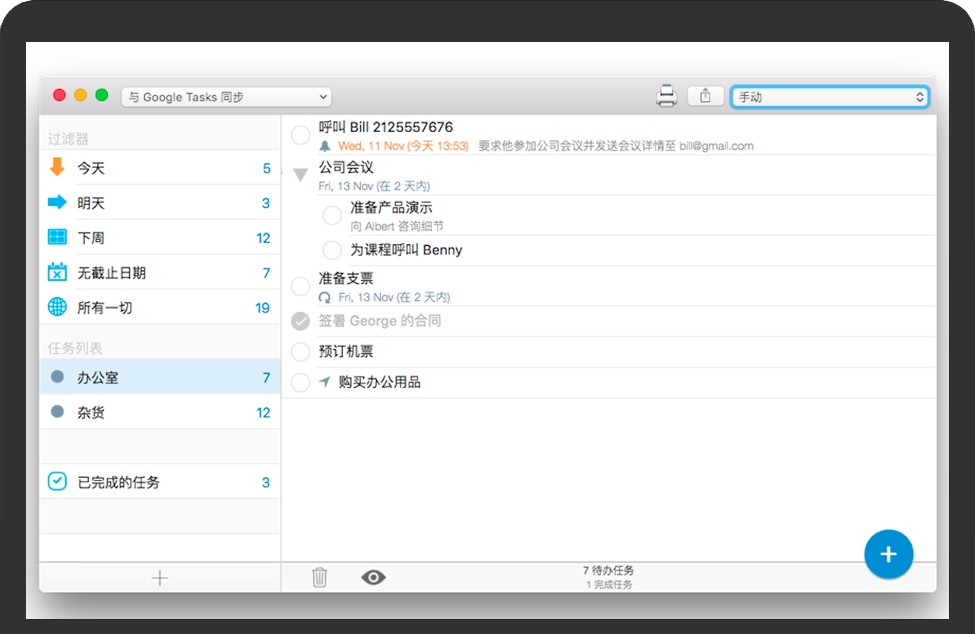Uncheck the completed 签署 George 的合同 task
This screenshot has width=975, height=634.
tap(300, 321)
